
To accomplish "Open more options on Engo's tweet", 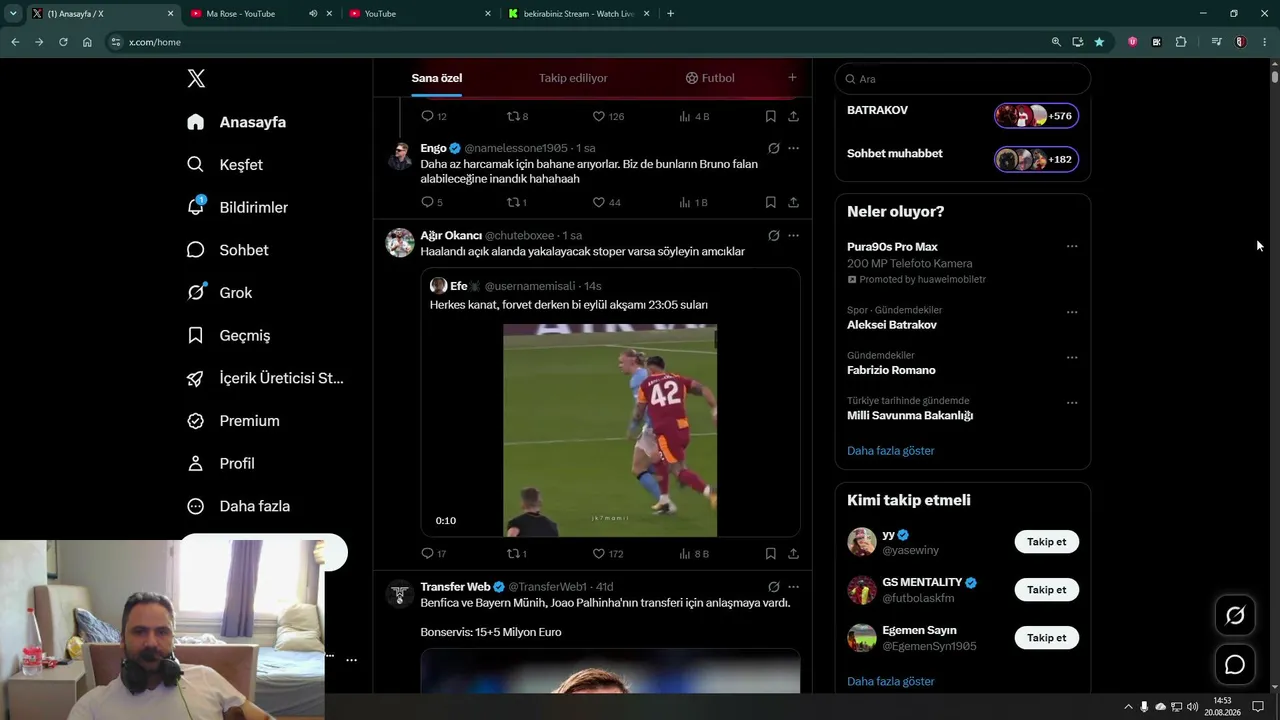I will point(793,148).
